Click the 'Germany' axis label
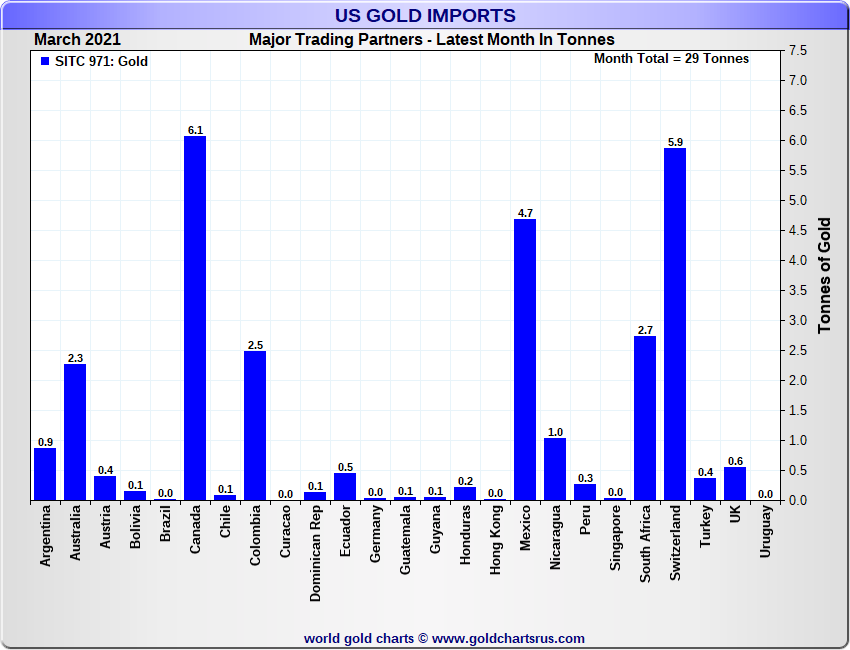Viewport: 850px width, 650px height. tap(375, 534)
